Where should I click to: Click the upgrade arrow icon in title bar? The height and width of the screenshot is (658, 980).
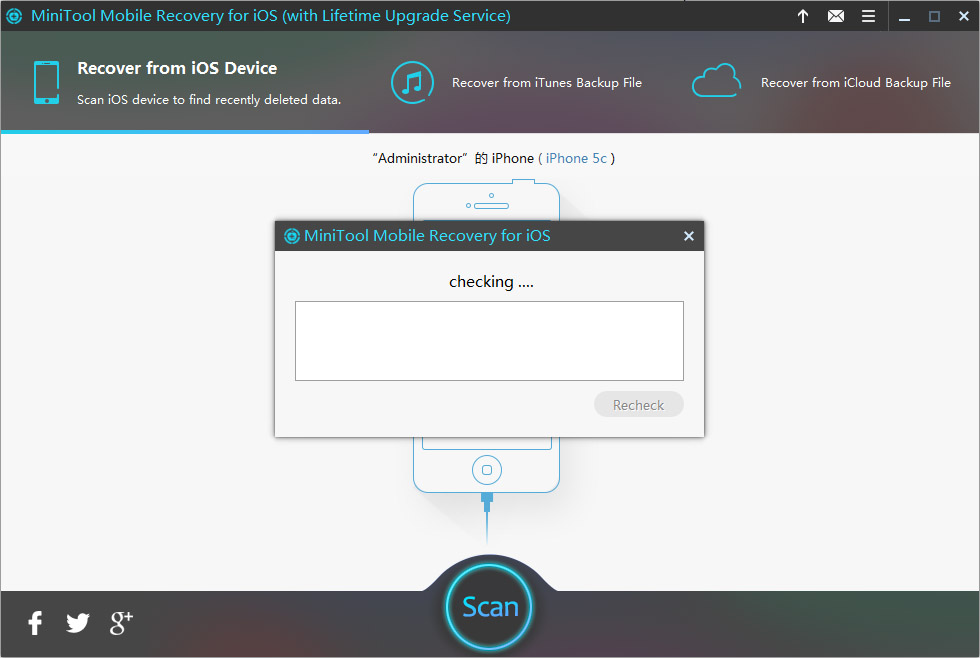[x=803, y=16]
